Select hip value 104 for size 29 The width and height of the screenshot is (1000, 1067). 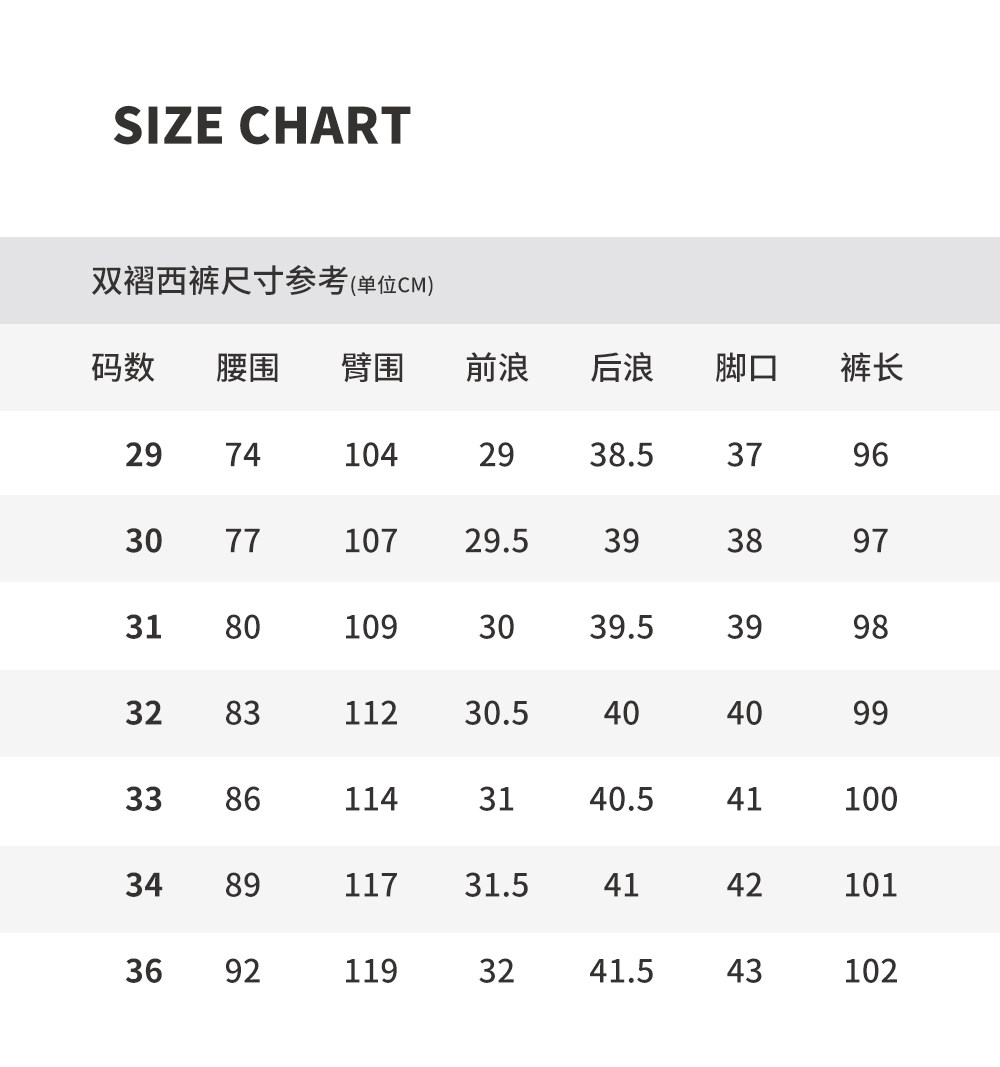(371, 455)
